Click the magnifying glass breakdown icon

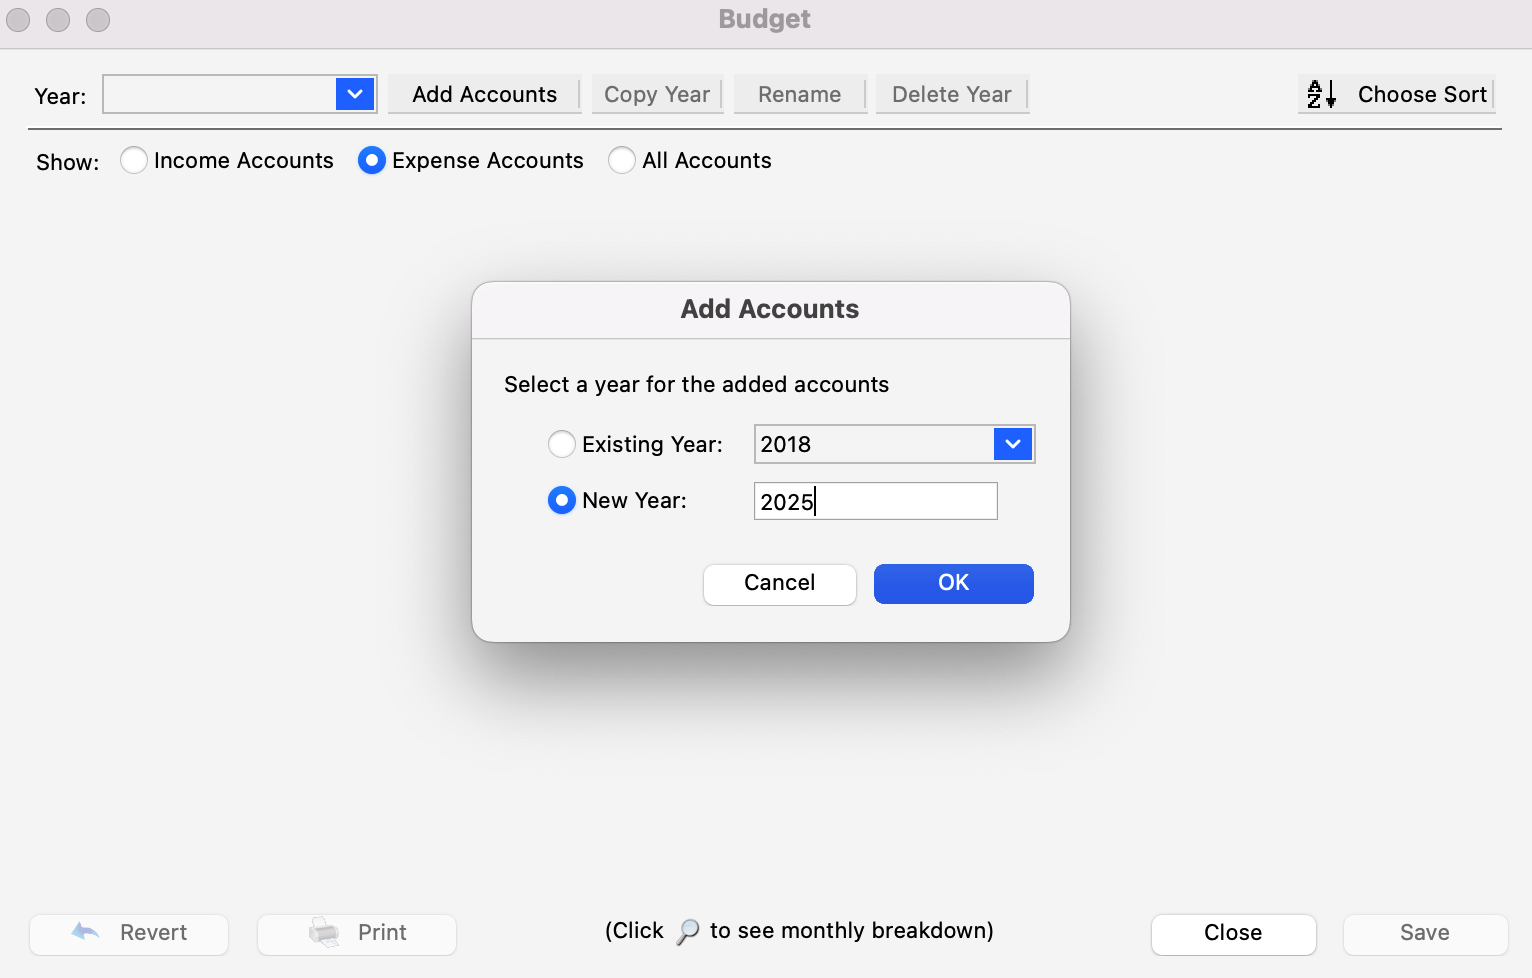coord(688,932)
